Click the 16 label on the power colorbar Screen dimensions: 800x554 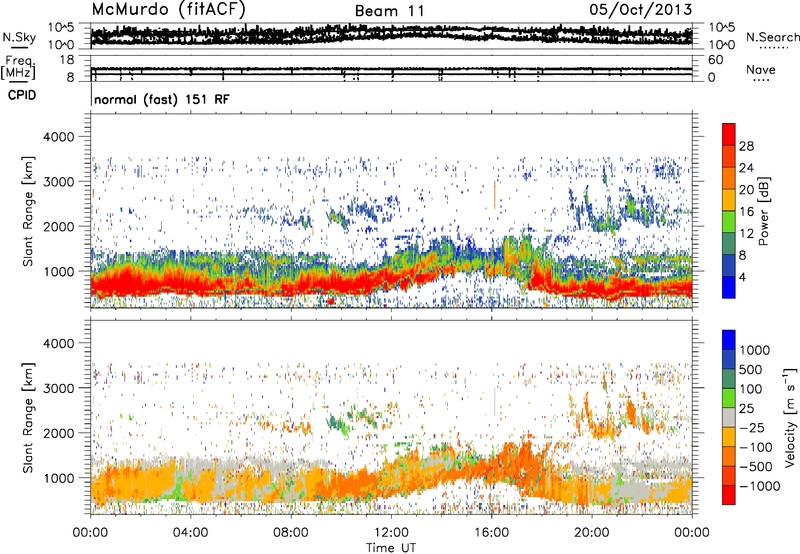(746, 212)
